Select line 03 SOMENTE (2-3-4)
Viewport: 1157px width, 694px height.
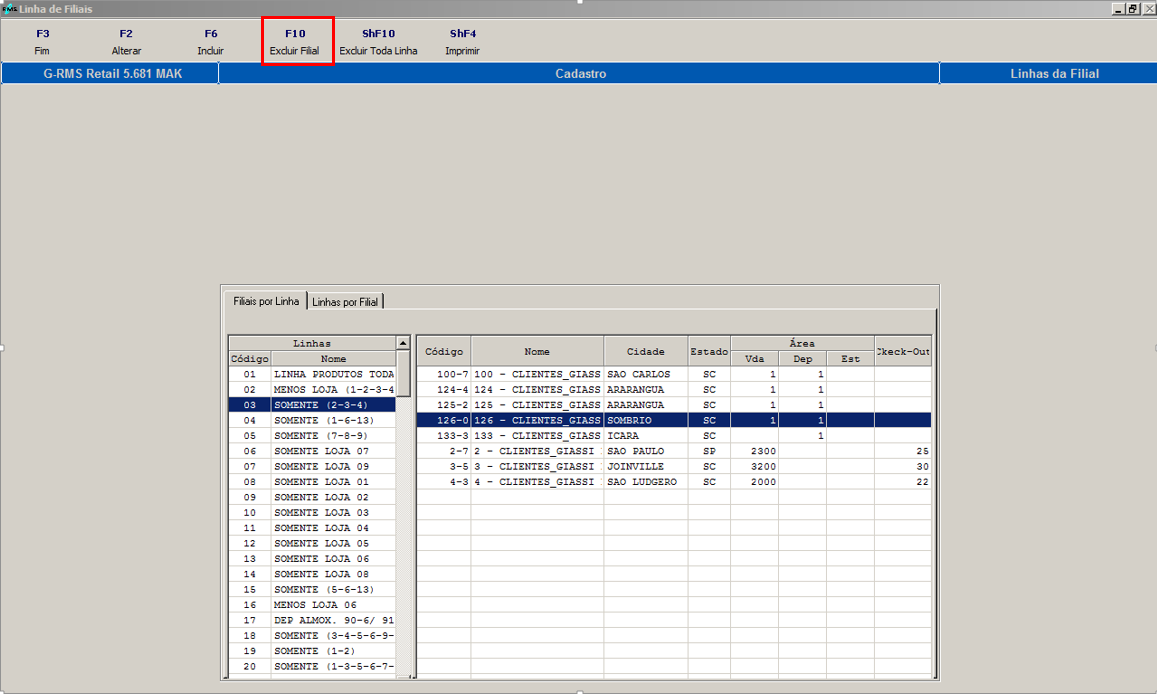tap(312, 405)
